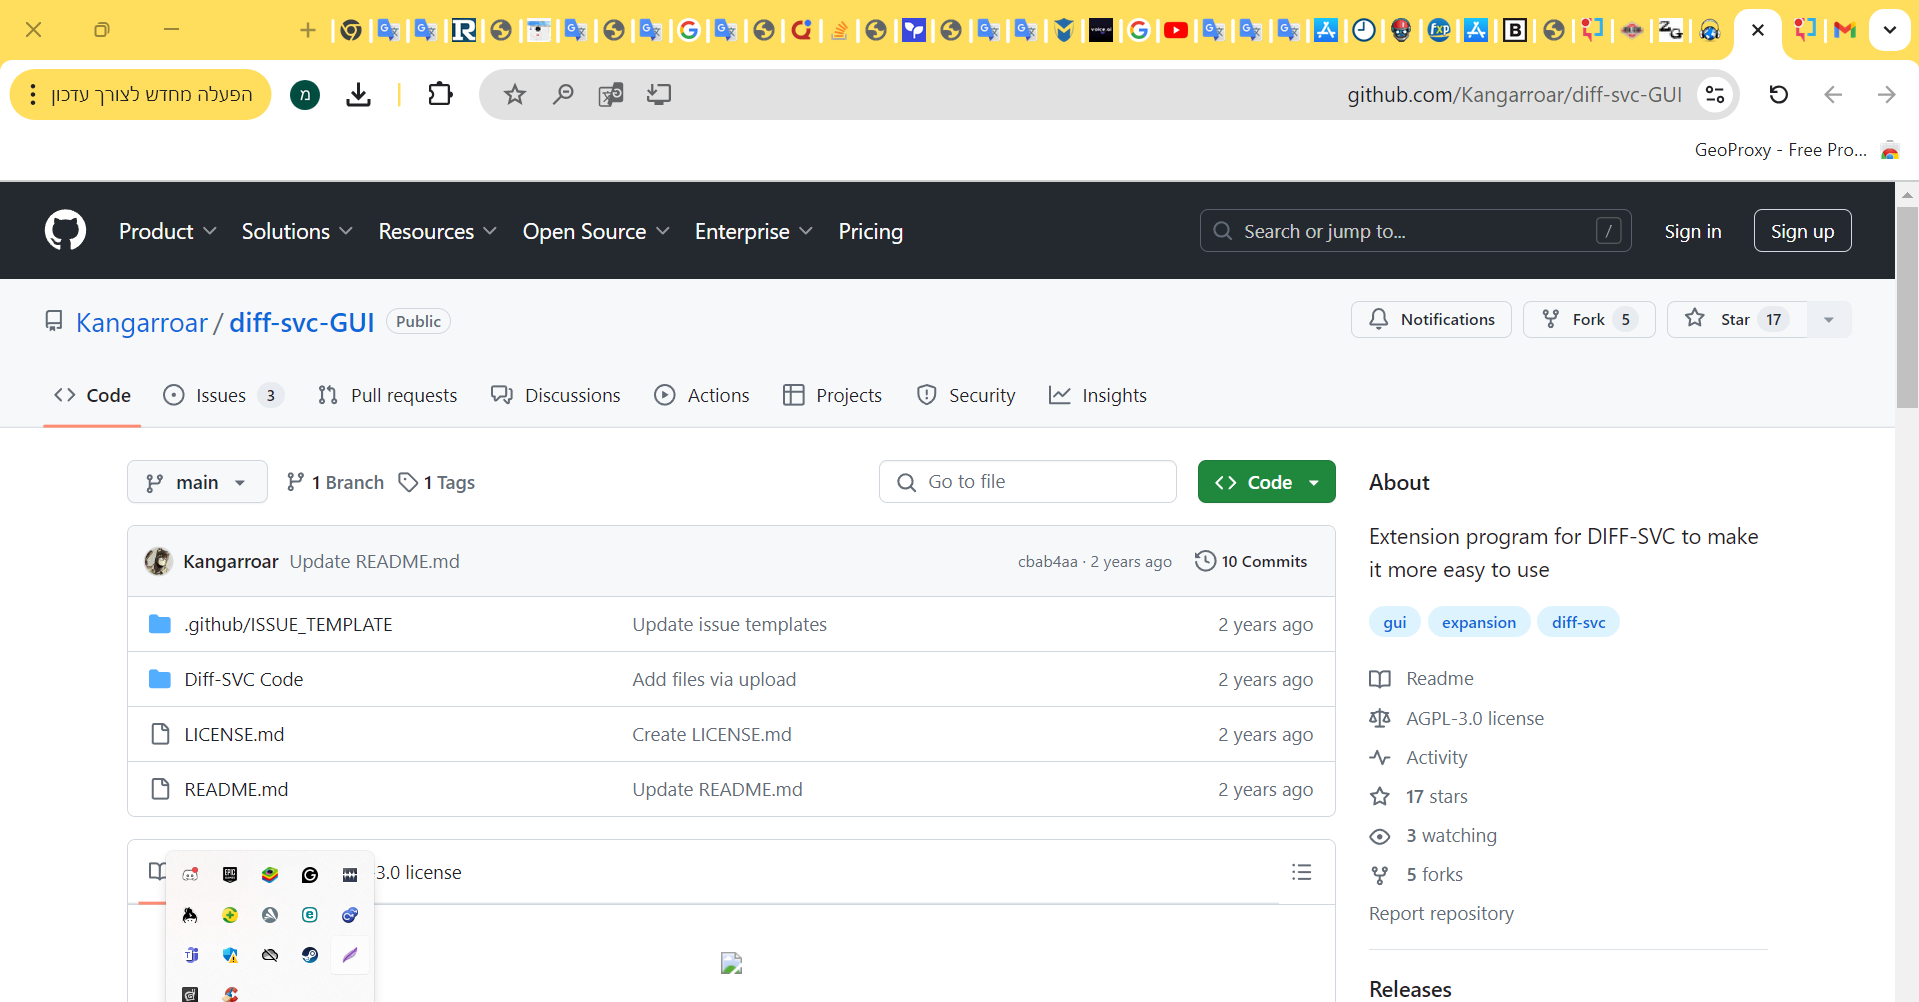This screenshot has height=1002, width=1919.
Task: Open the browser downloads icon
Action: coord(358,94)
